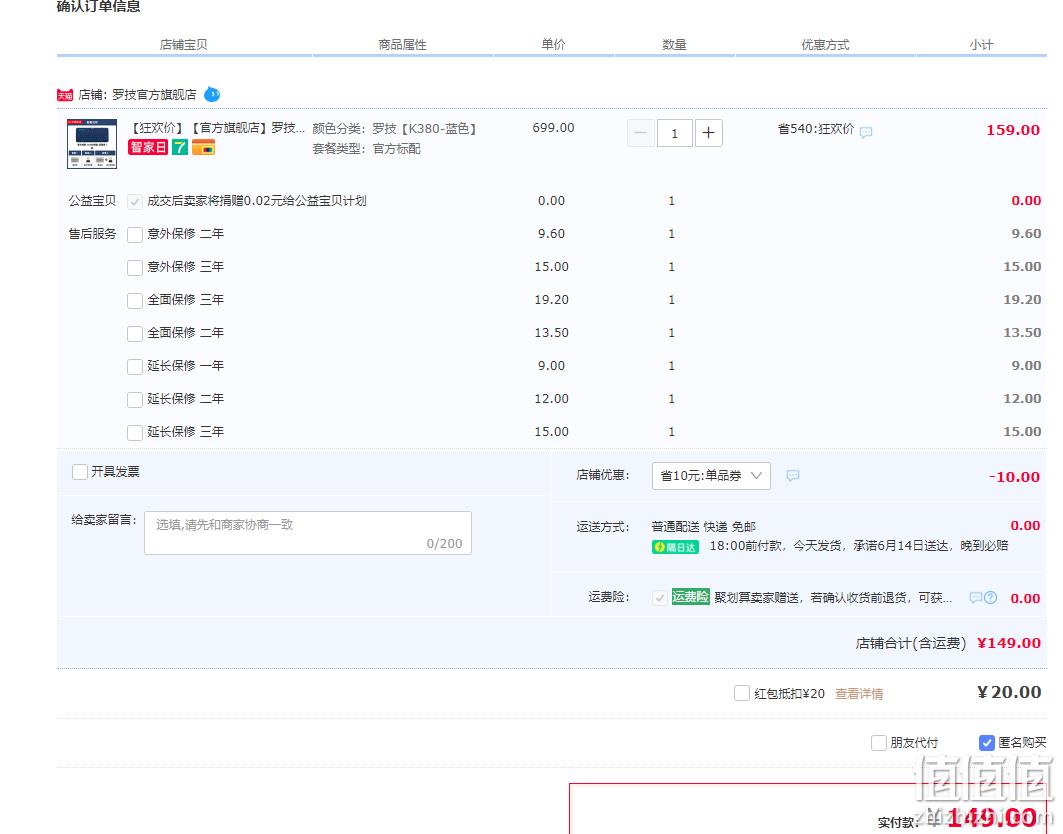Click the red 159.00 subtotal
The height and width of the screenshot is (834, 1063).
click(1013, 130)
